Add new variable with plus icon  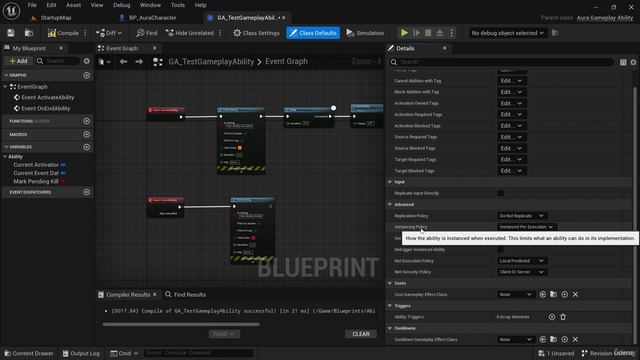87,147
